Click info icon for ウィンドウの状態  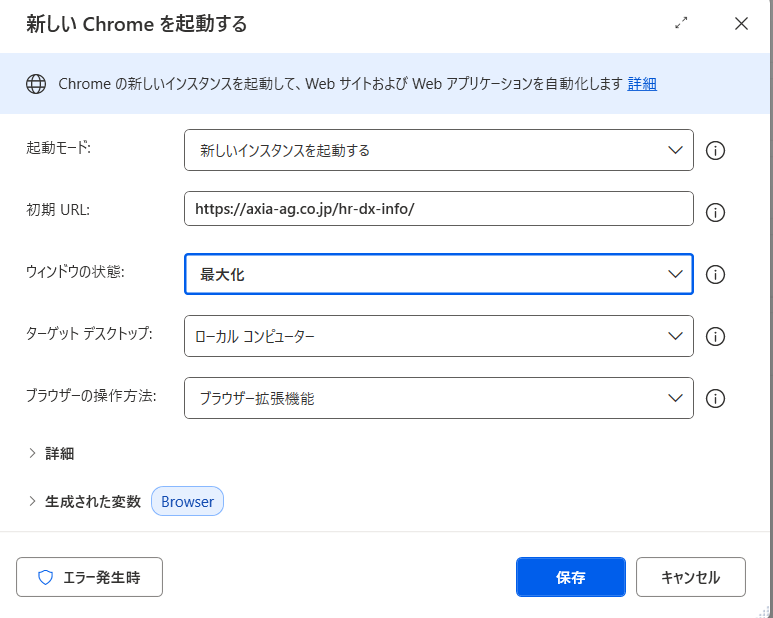point(715,274)
